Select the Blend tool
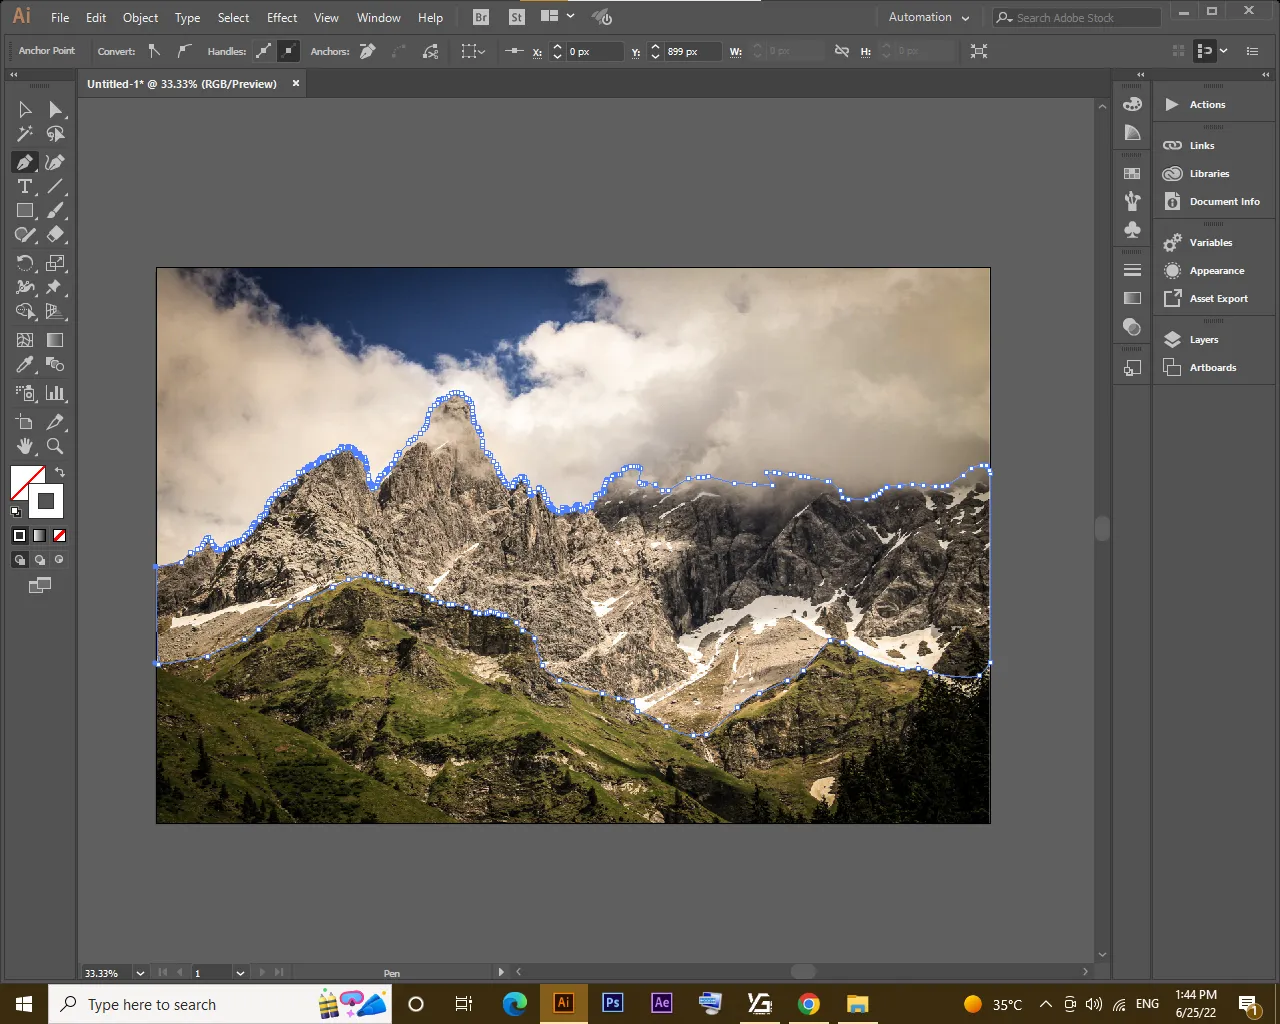1280x1024 pixels. point(55,365)
